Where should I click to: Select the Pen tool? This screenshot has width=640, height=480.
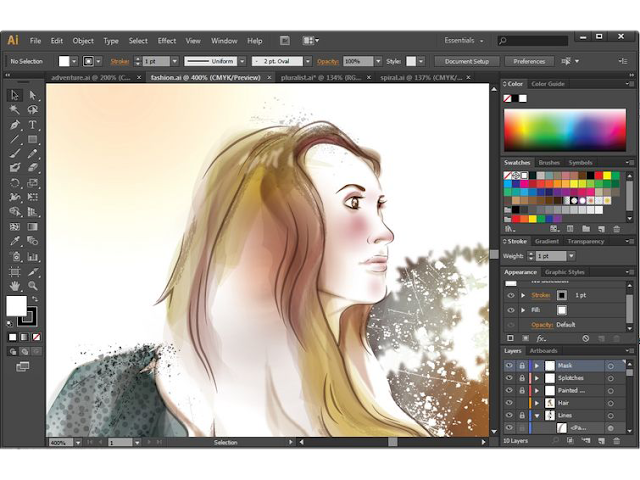pos(15,125)
